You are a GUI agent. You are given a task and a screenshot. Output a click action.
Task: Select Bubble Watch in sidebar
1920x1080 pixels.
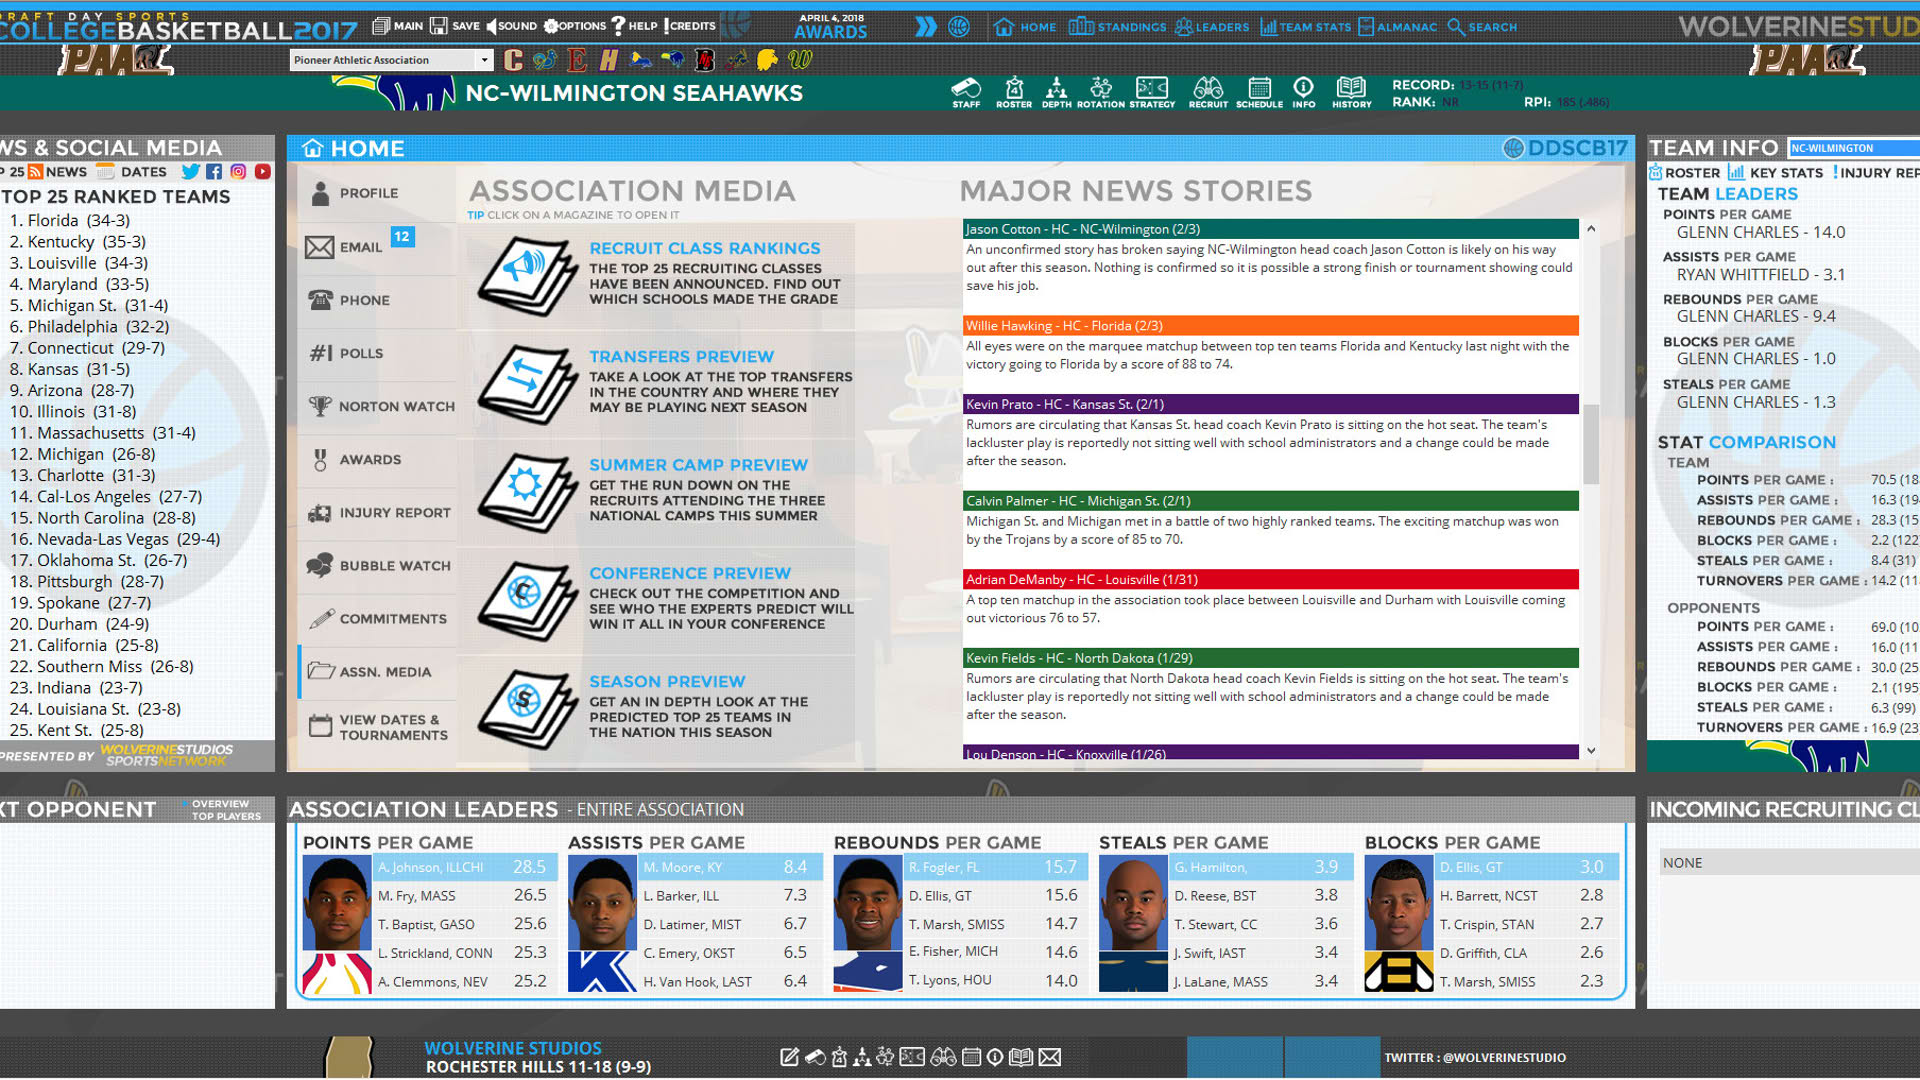click(380, 565)
